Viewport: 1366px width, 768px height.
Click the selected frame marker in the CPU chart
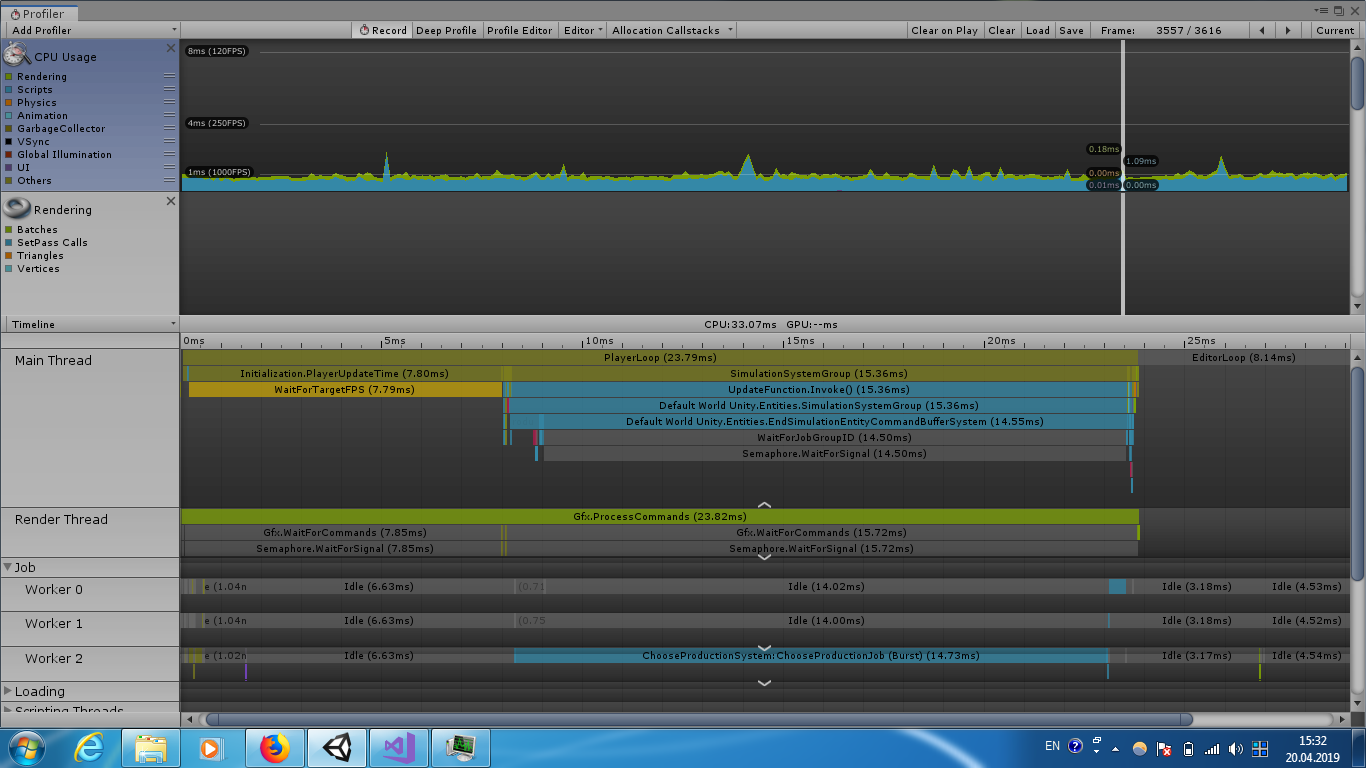1123,178
